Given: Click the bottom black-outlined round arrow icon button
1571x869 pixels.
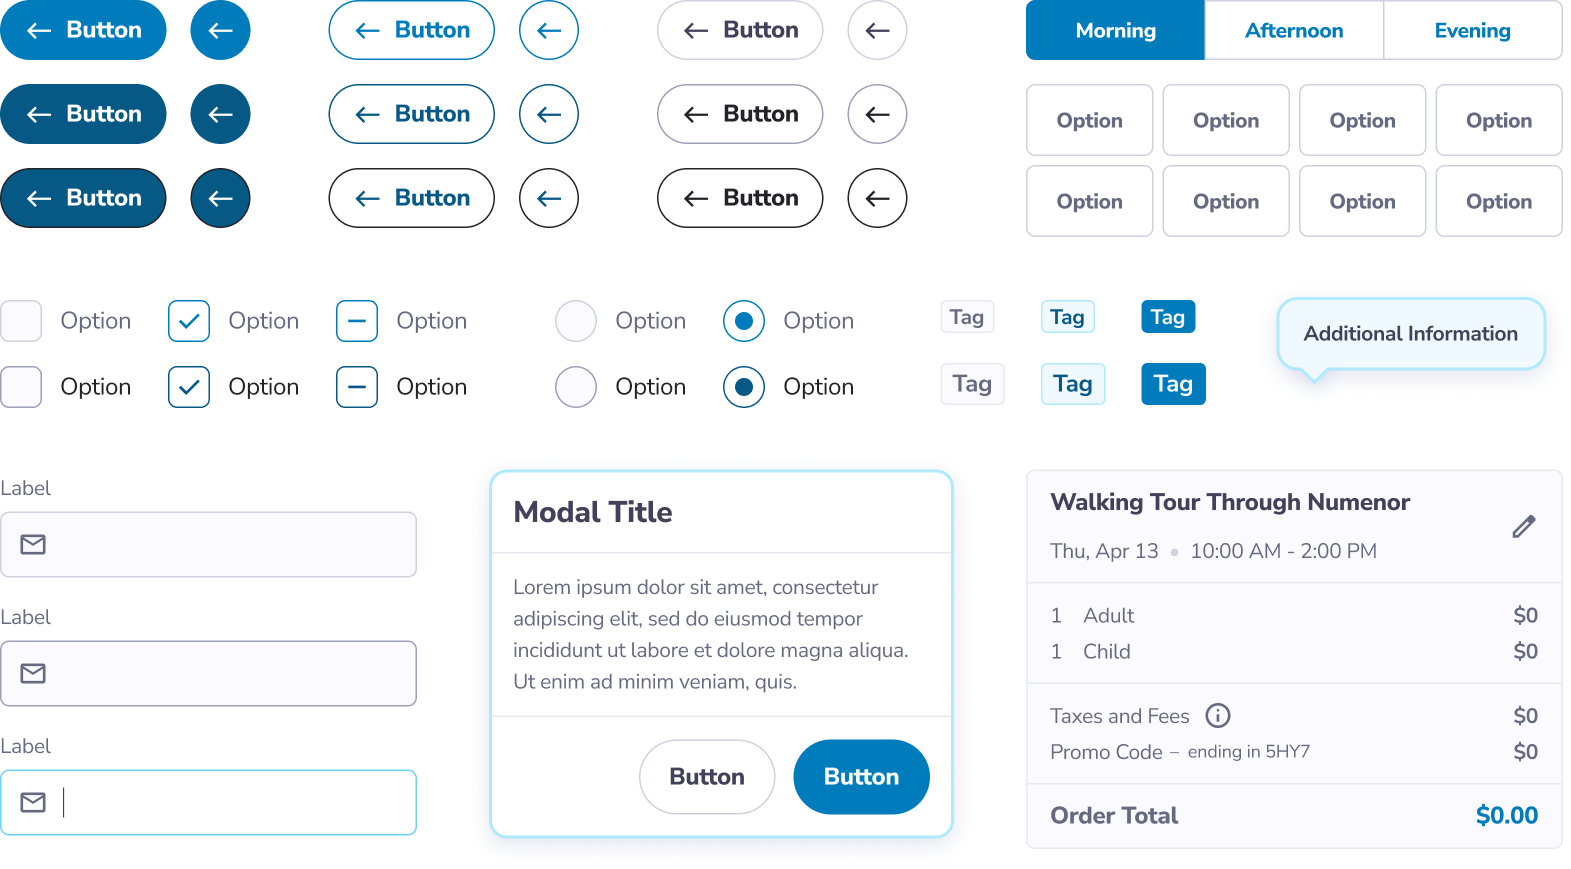Looking at the screenshot, I should (877, 198).
